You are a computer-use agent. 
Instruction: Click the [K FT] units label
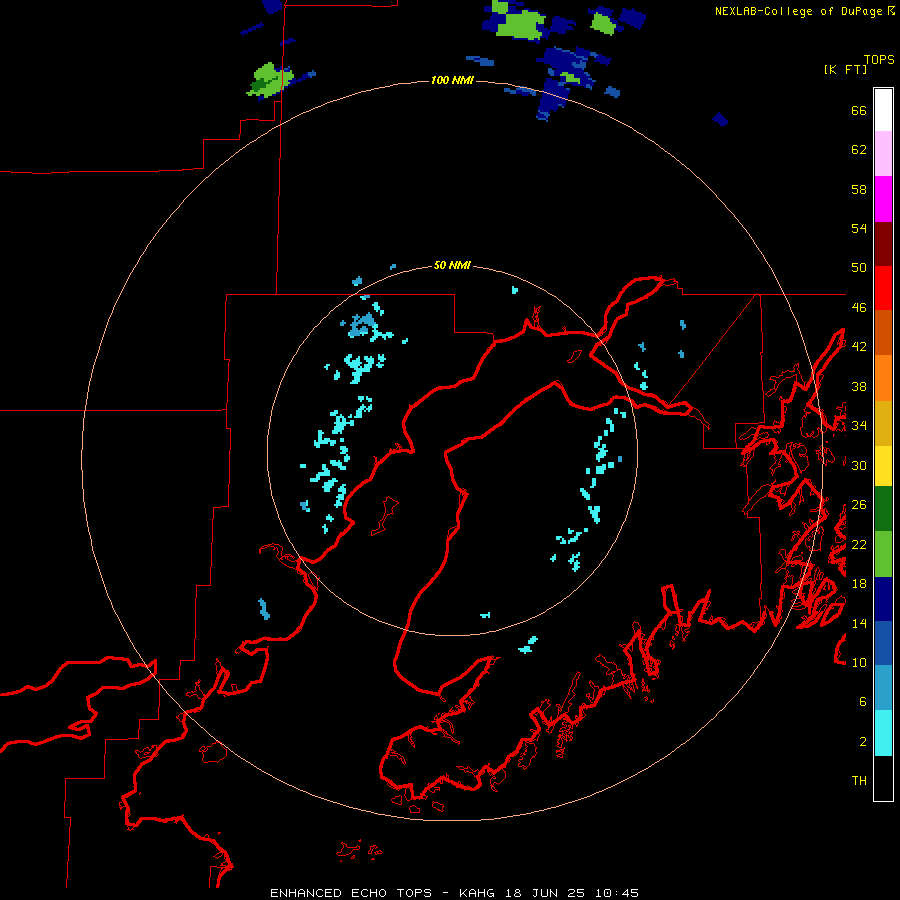pos(845,69)
